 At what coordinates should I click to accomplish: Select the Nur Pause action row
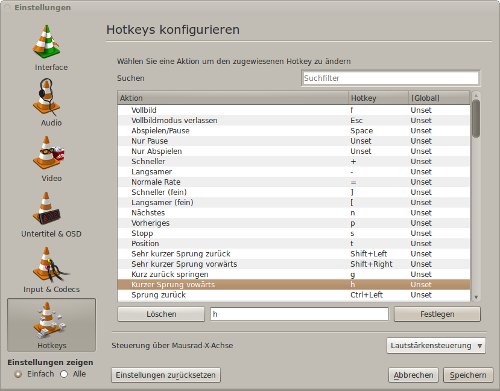tap(294, 141)
